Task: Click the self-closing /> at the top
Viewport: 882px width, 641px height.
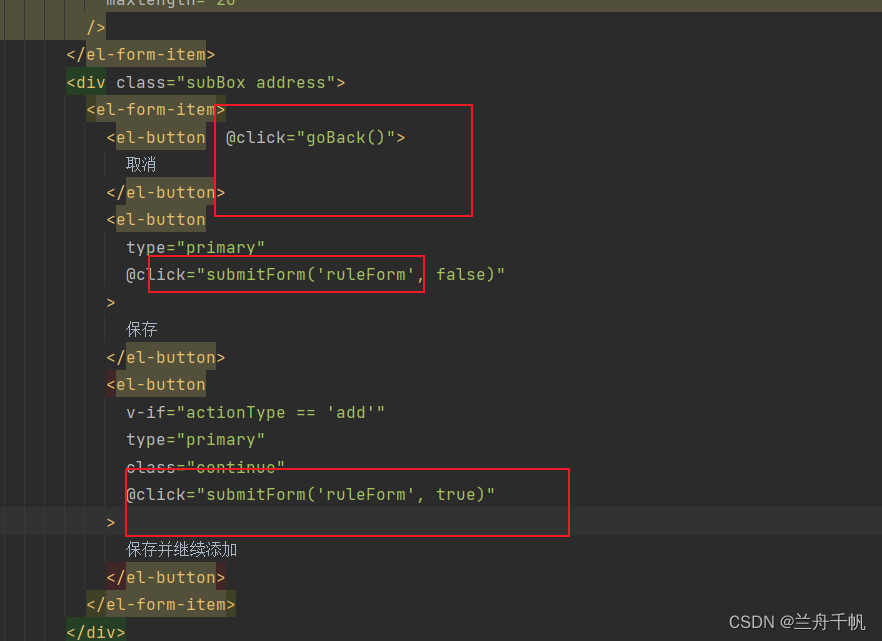Action: click(x=96, y=27)
